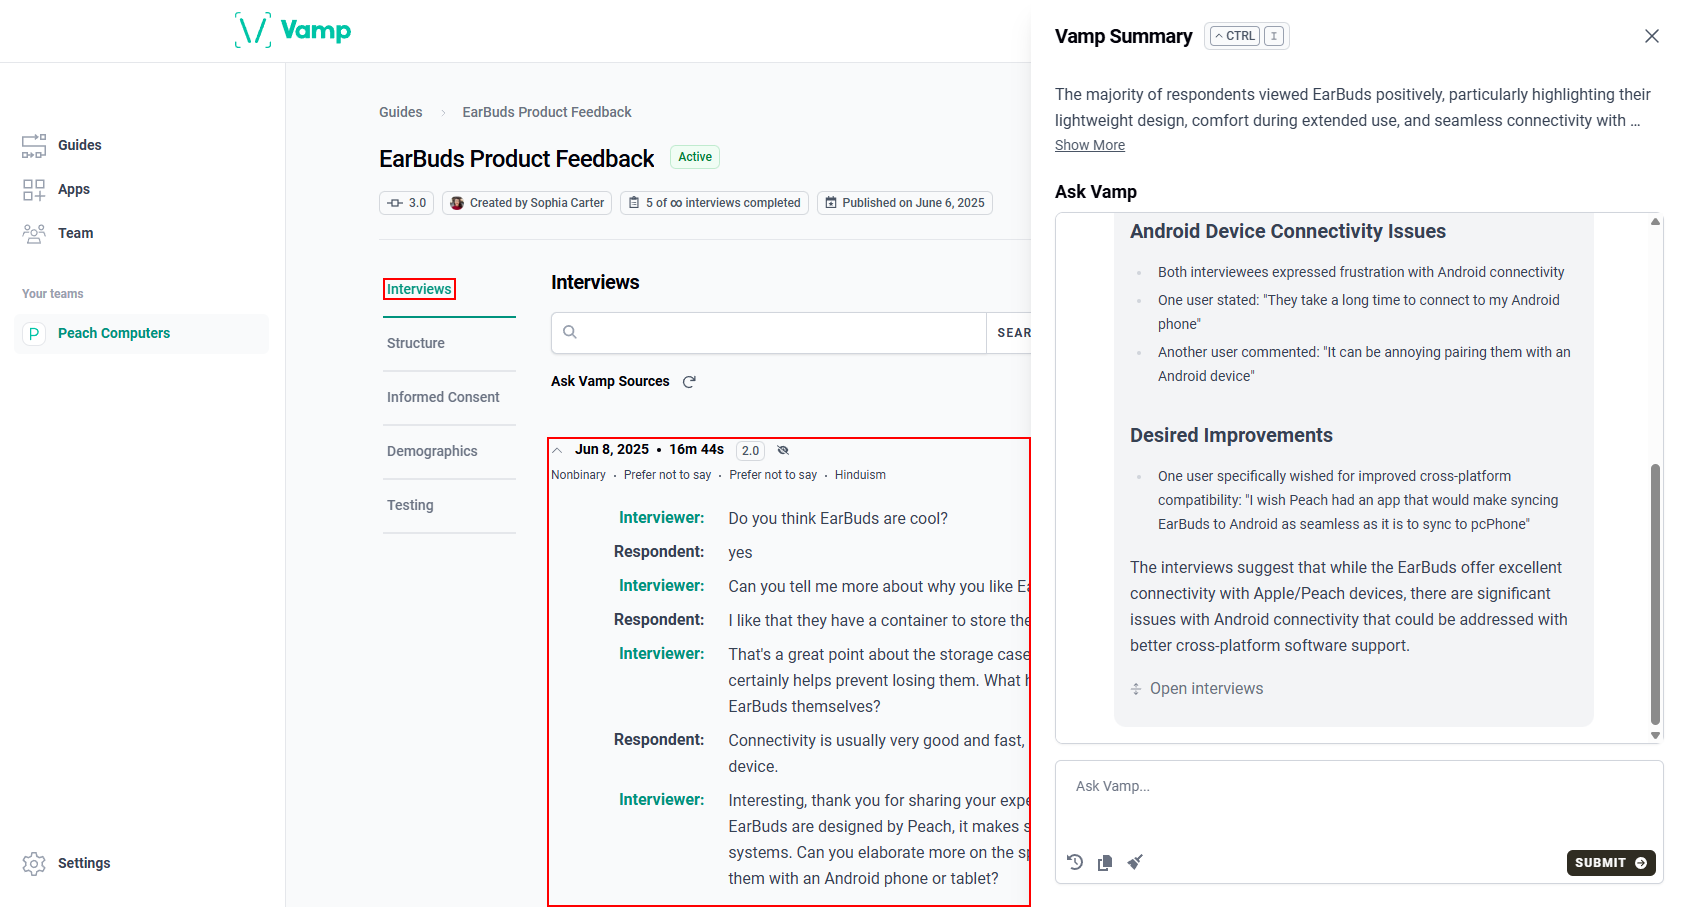
Task: Select the Peach Computers team
Action: 142,333
